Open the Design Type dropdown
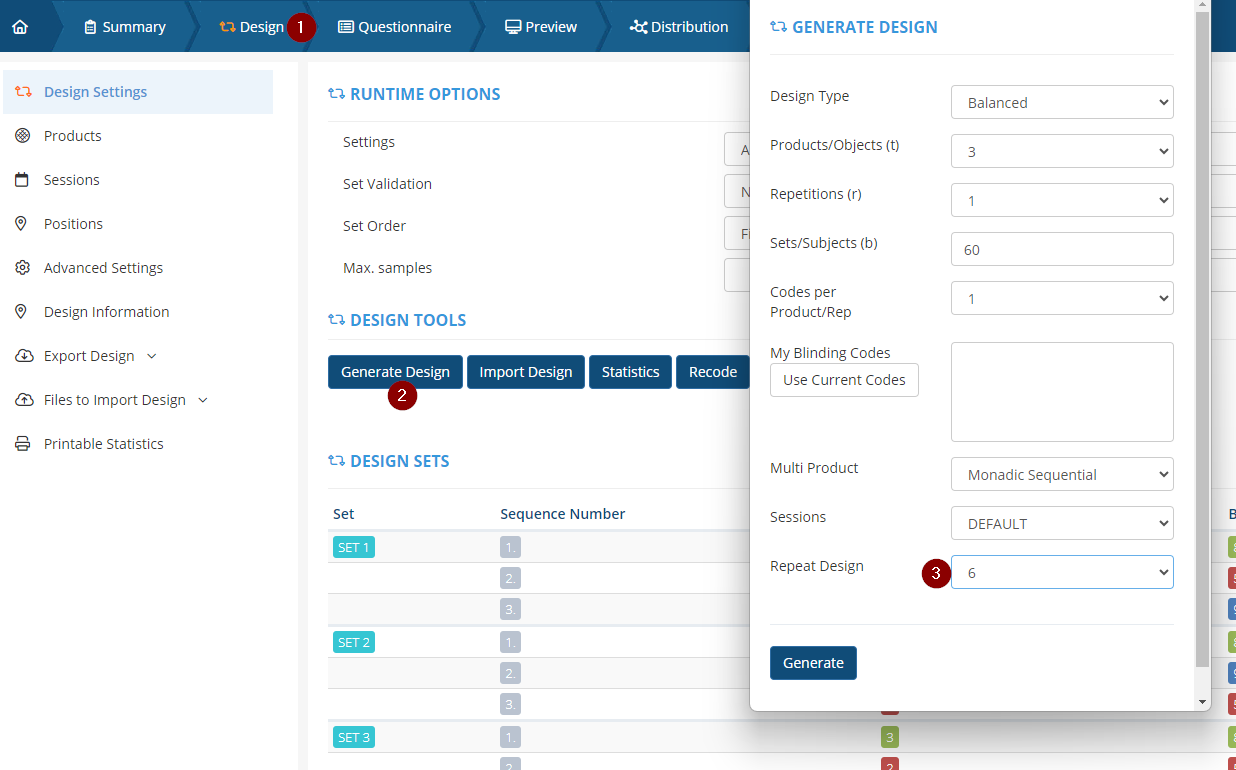Image resolution: width=1236 pixels, height=770 pixels. pos(1061,102)
